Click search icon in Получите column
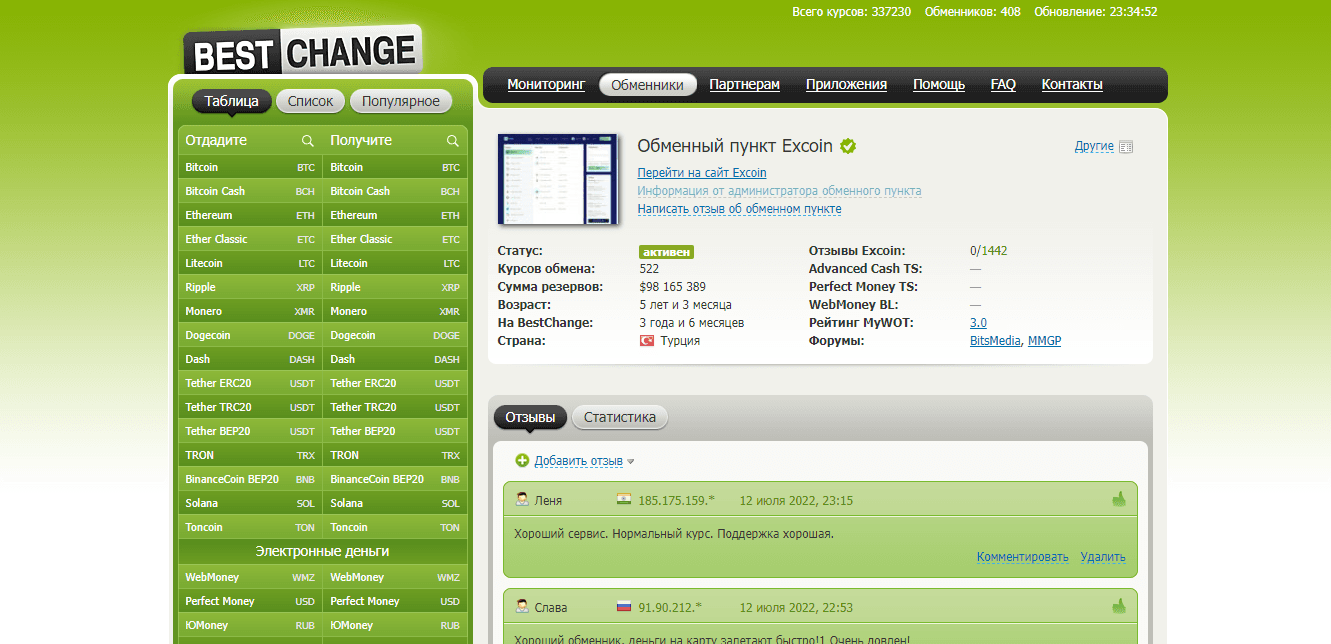Image resolution: width=1331 pixels, height=644 pixels. coord(453,141)
